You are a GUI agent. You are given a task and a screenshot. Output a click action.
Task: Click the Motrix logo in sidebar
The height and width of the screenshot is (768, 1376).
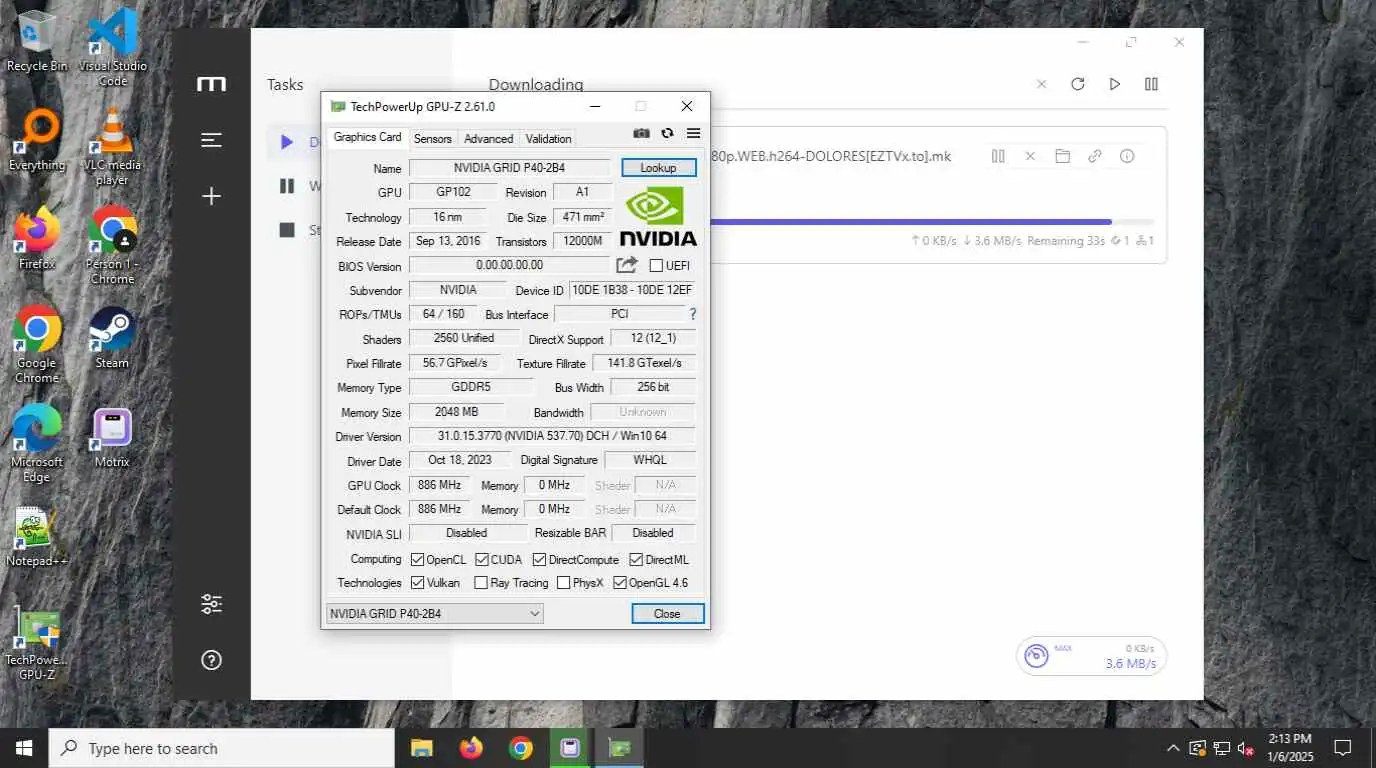pos(211,84)
